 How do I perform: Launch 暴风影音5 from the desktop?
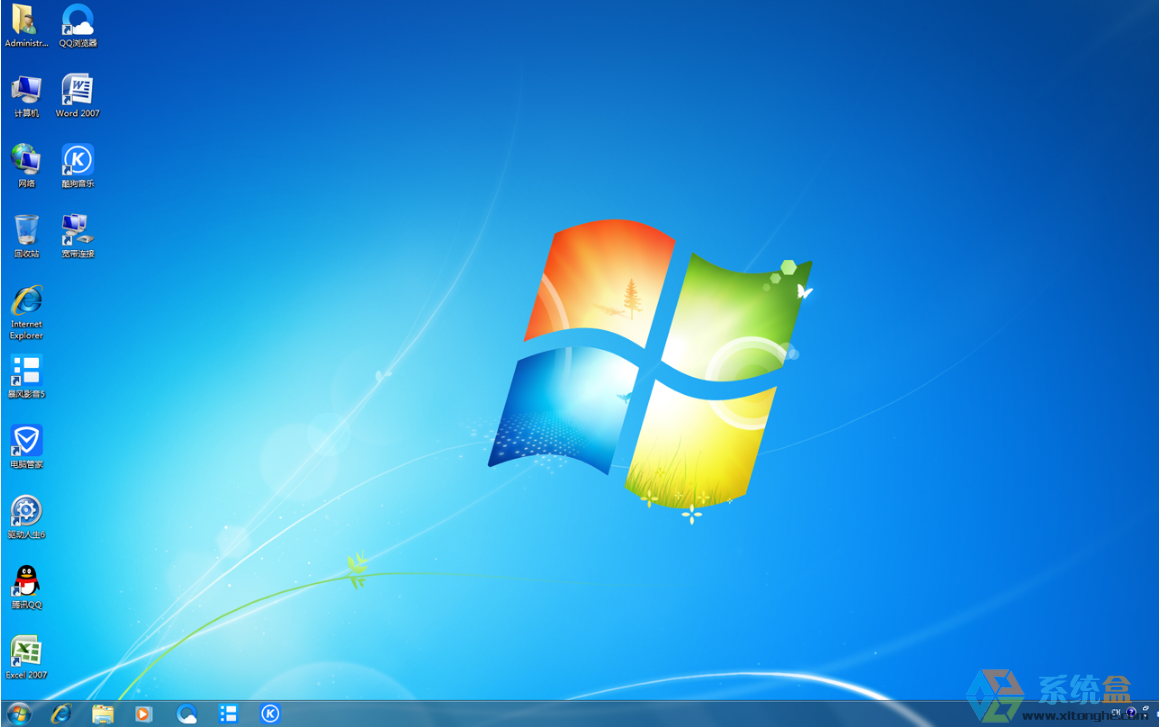click(x=26, y=376)
